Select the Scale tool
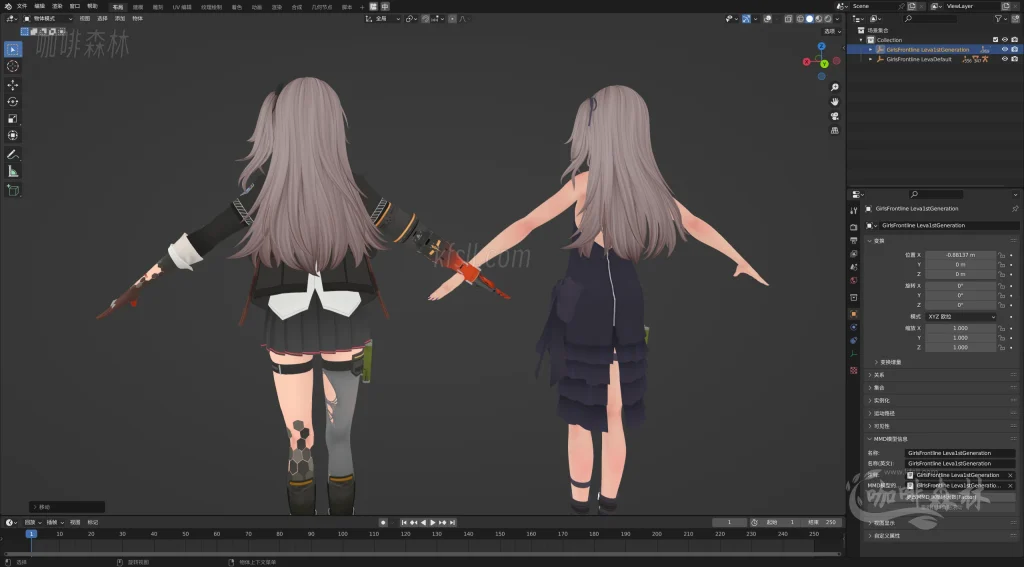1024x567 pixels. point(12,119)
